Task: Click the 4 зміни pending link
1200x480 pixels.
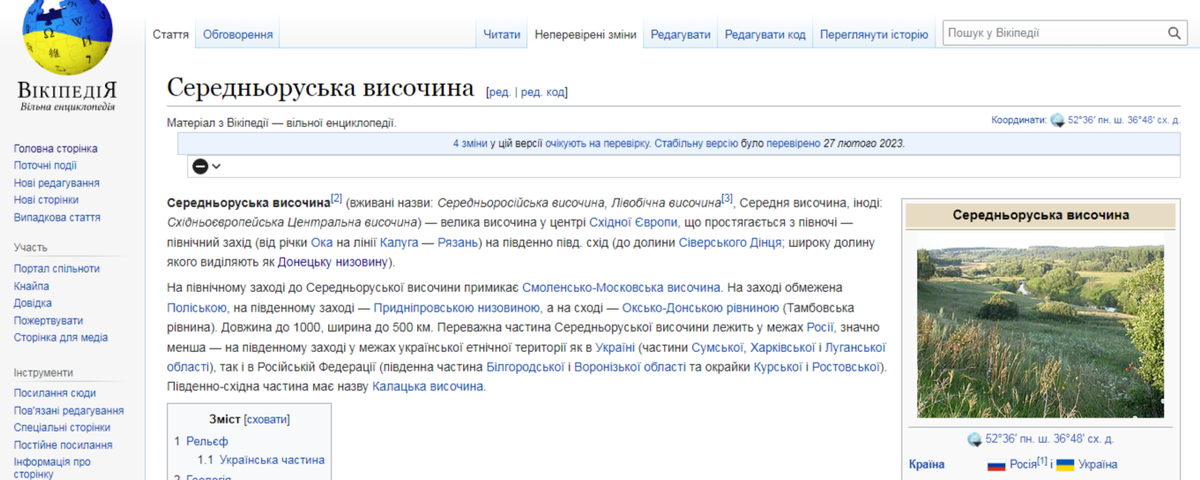Action: coord(471,144)
